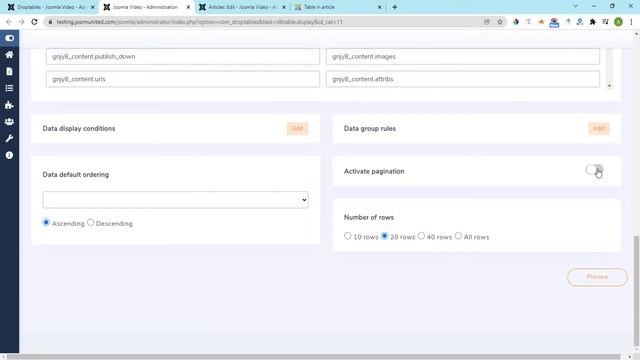This screenshot has height=360, width=640.
Task: Select Ascending ordering radio
Action: 46,222
